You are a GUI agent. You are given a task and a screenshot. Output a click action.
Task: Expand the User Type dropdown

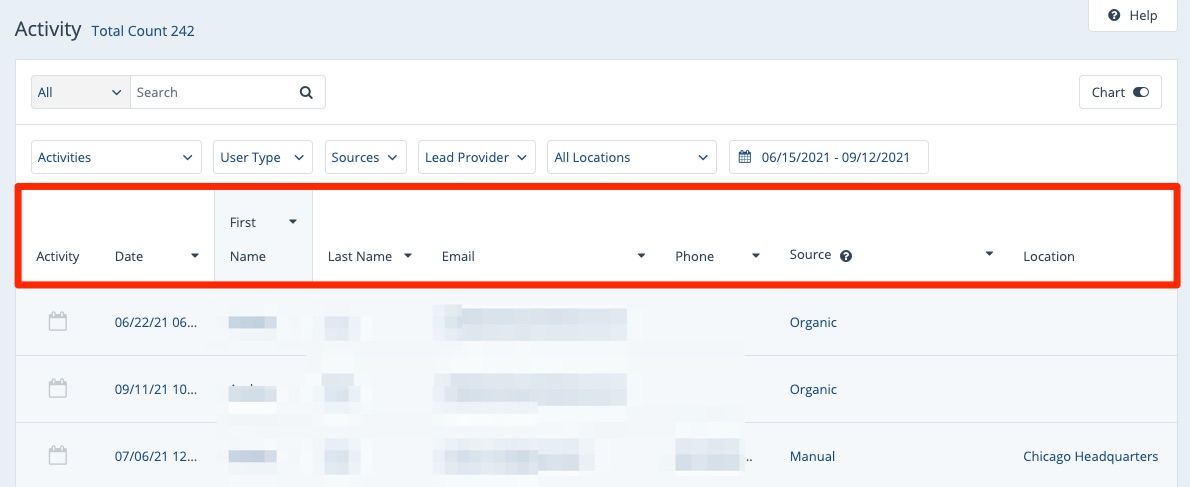pos(263,157)
